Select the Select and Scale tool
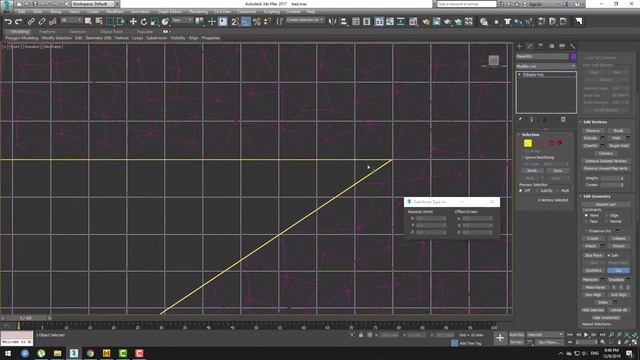This screenshot has width=640, height=360. 154,21
